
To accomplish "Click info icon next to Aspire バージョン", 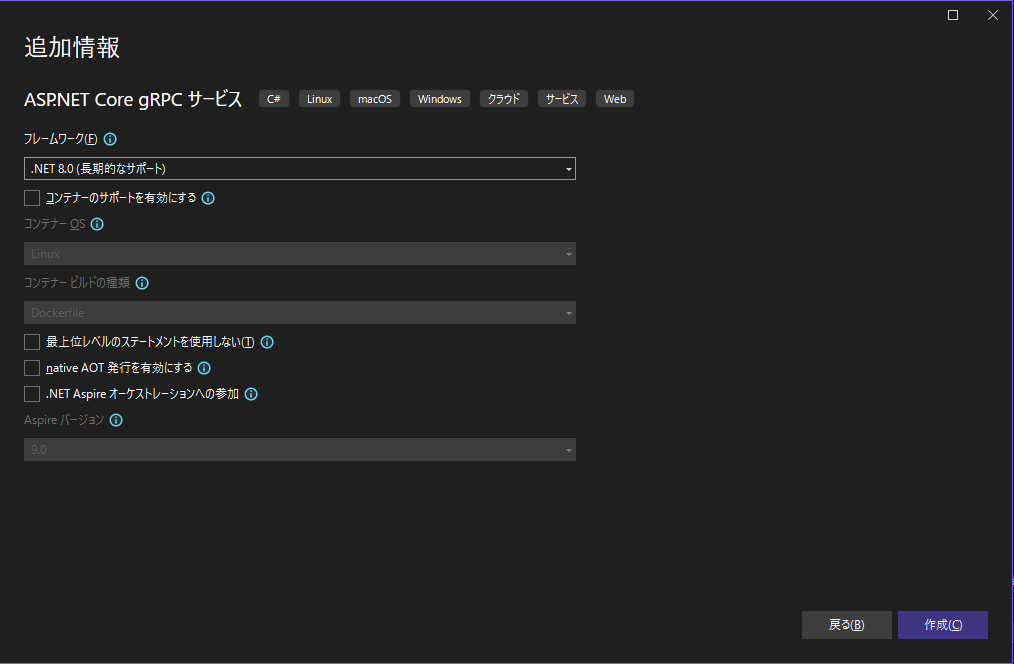I will point(116,420).
